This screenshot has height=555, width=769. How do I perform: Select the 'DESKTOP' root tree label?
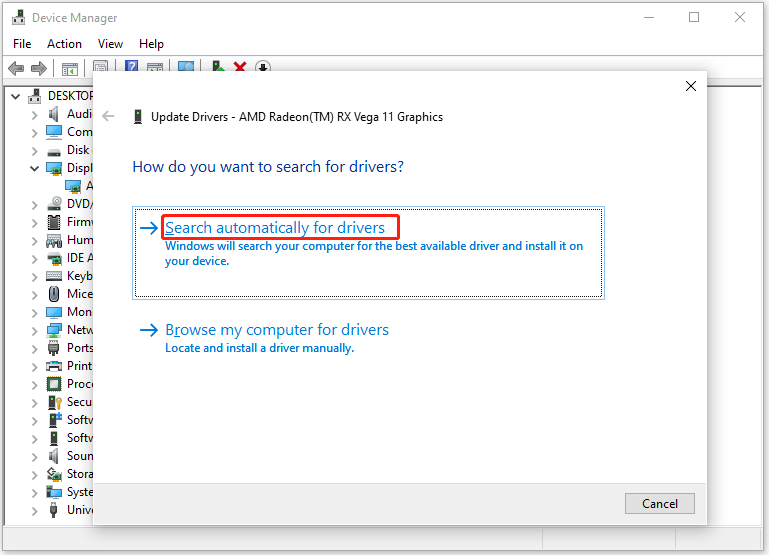click(70, 96)
